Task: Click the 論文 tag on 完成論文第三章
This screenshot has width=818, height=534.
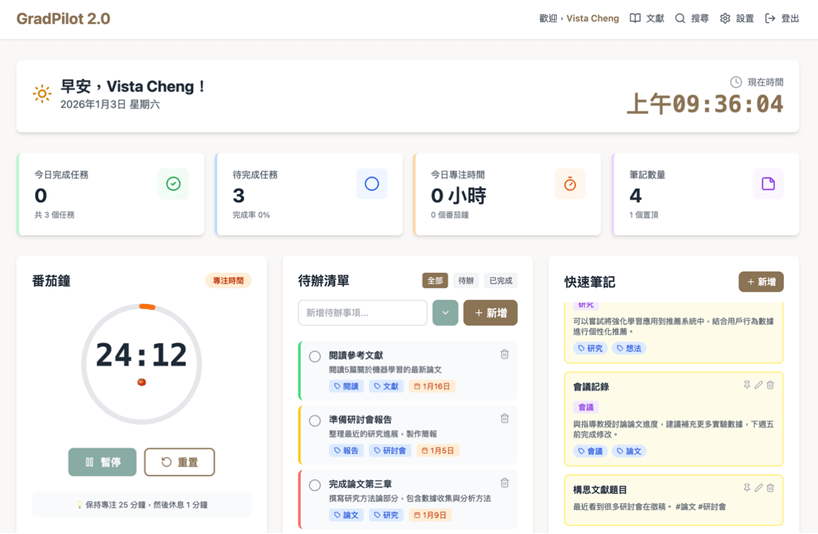Action: pyautogui.click(x=346, y=515)
